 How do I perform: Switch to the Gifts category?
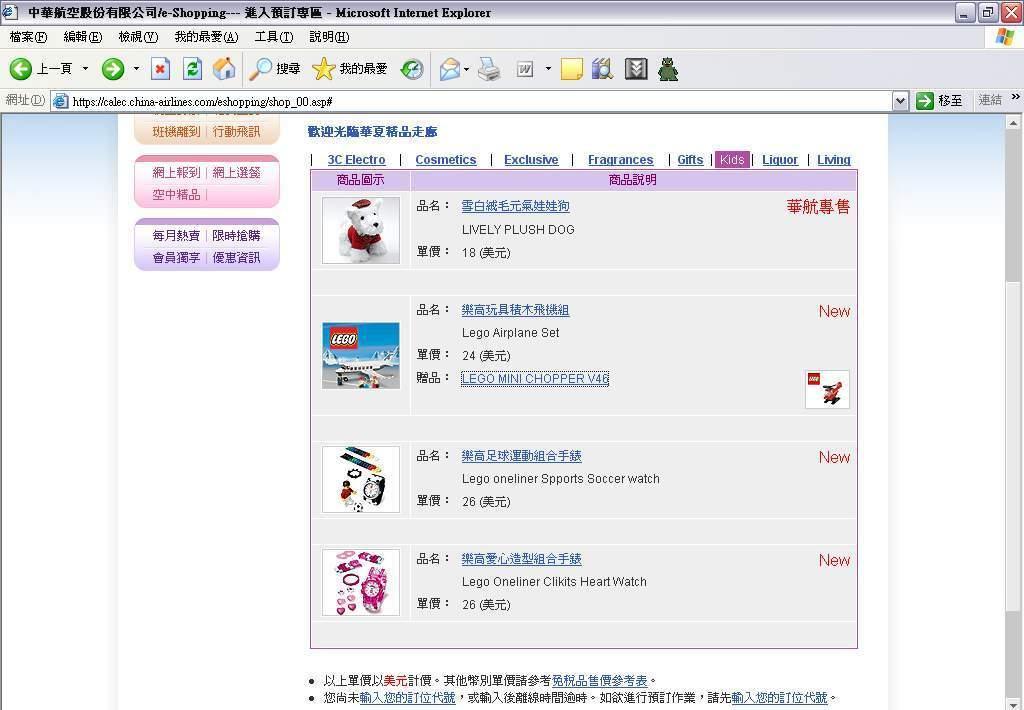tap(690, 160)
